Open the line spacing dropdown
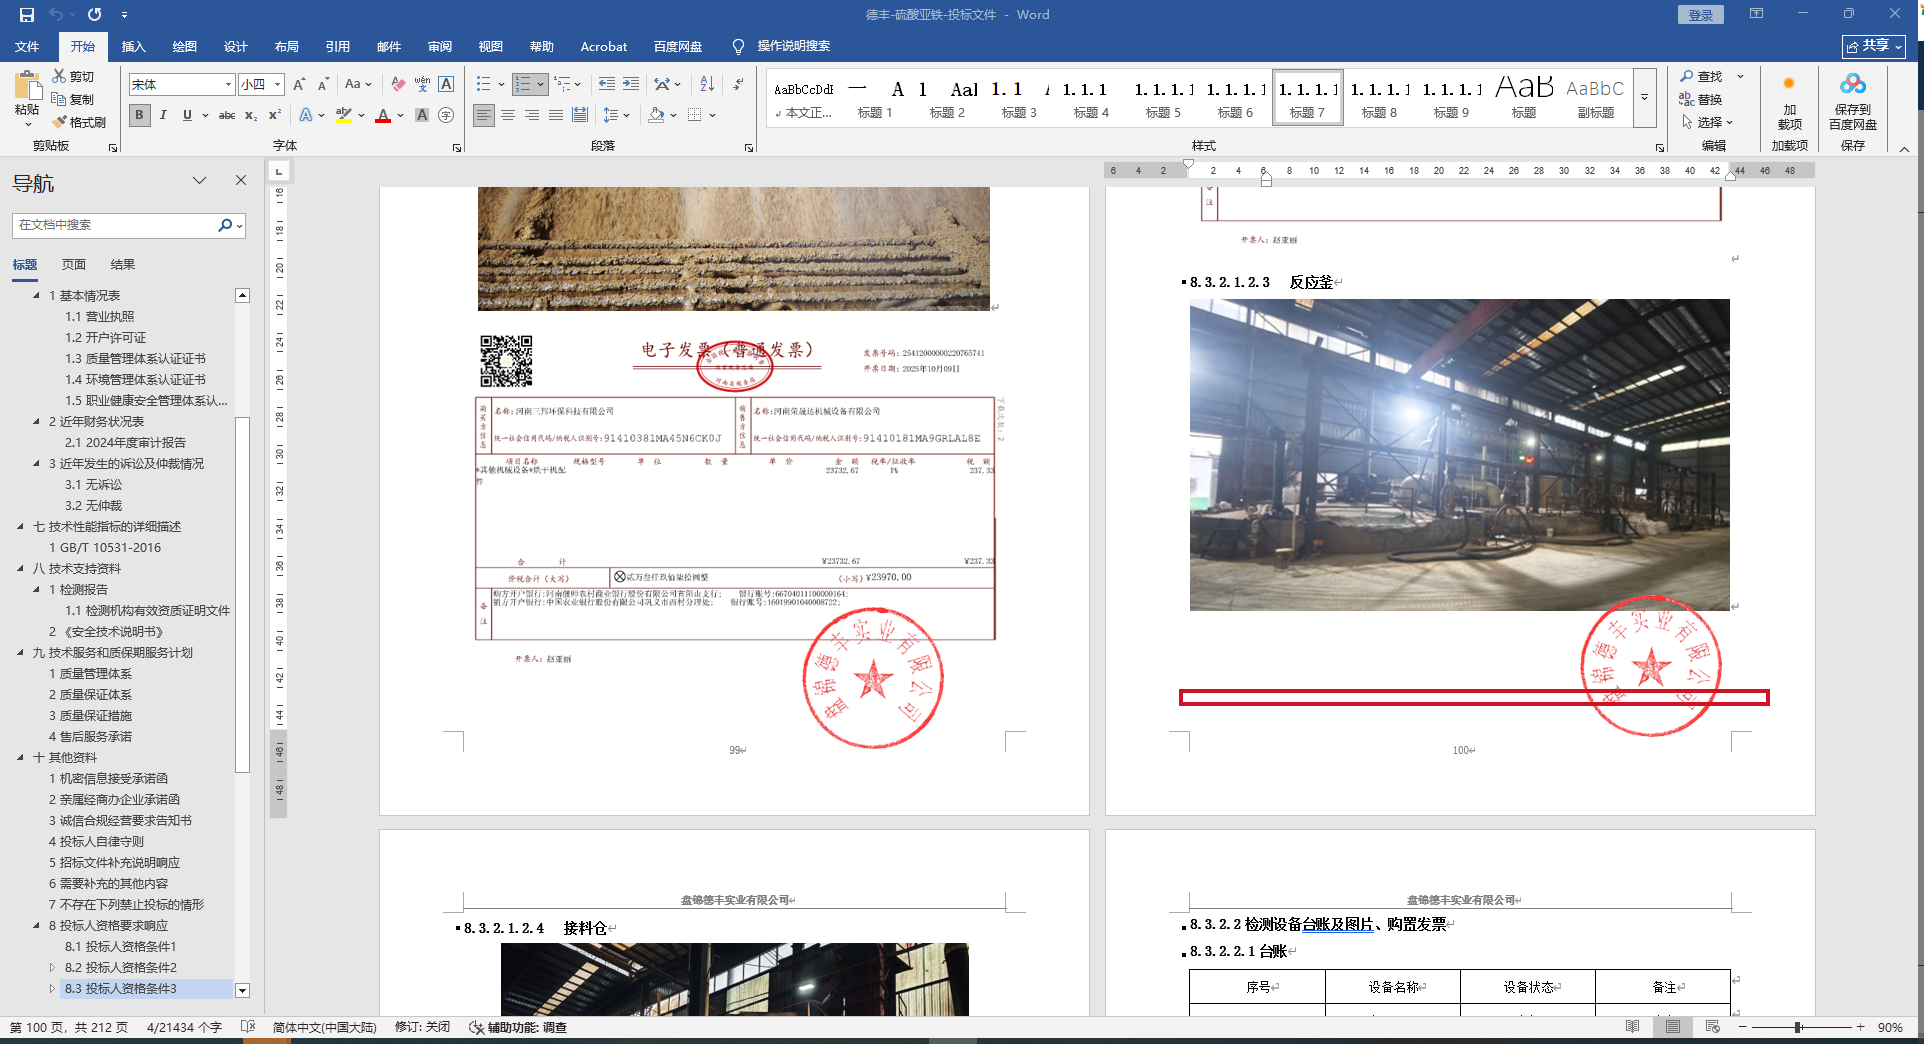 [626, 115]
